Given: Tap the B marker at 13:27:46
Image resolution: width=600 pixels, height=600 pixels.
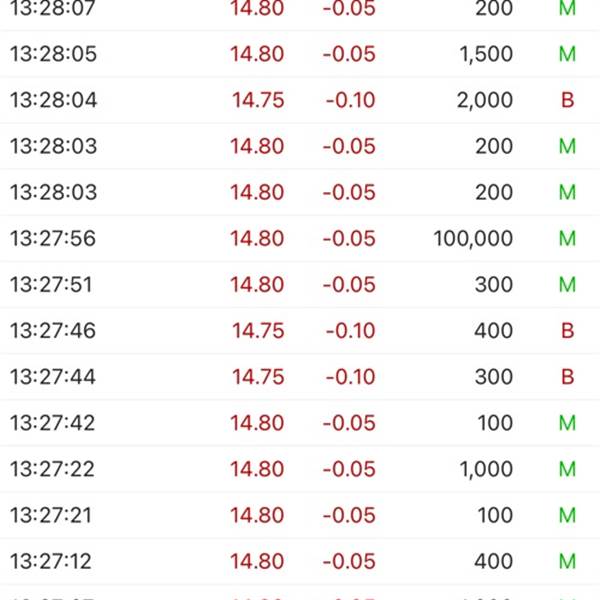Looking at the screenshot, I should click(567, 331).
